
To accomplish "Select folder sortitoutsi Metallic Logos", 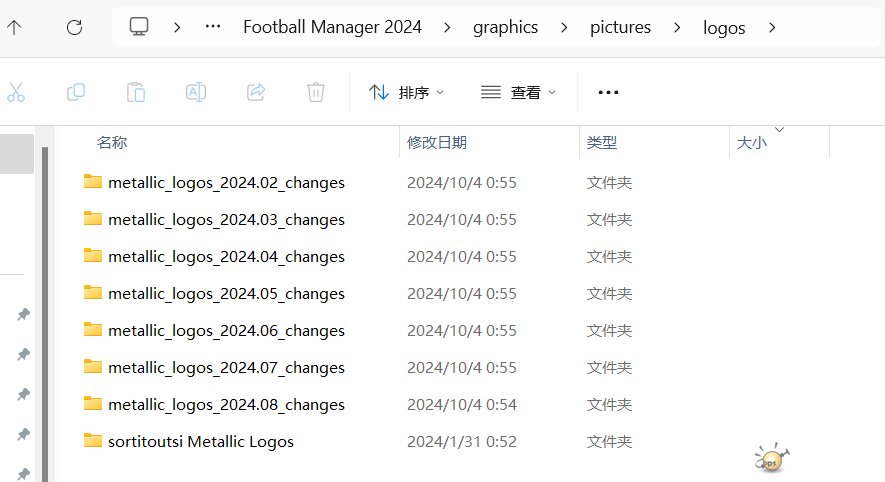I will pos(201,441).
